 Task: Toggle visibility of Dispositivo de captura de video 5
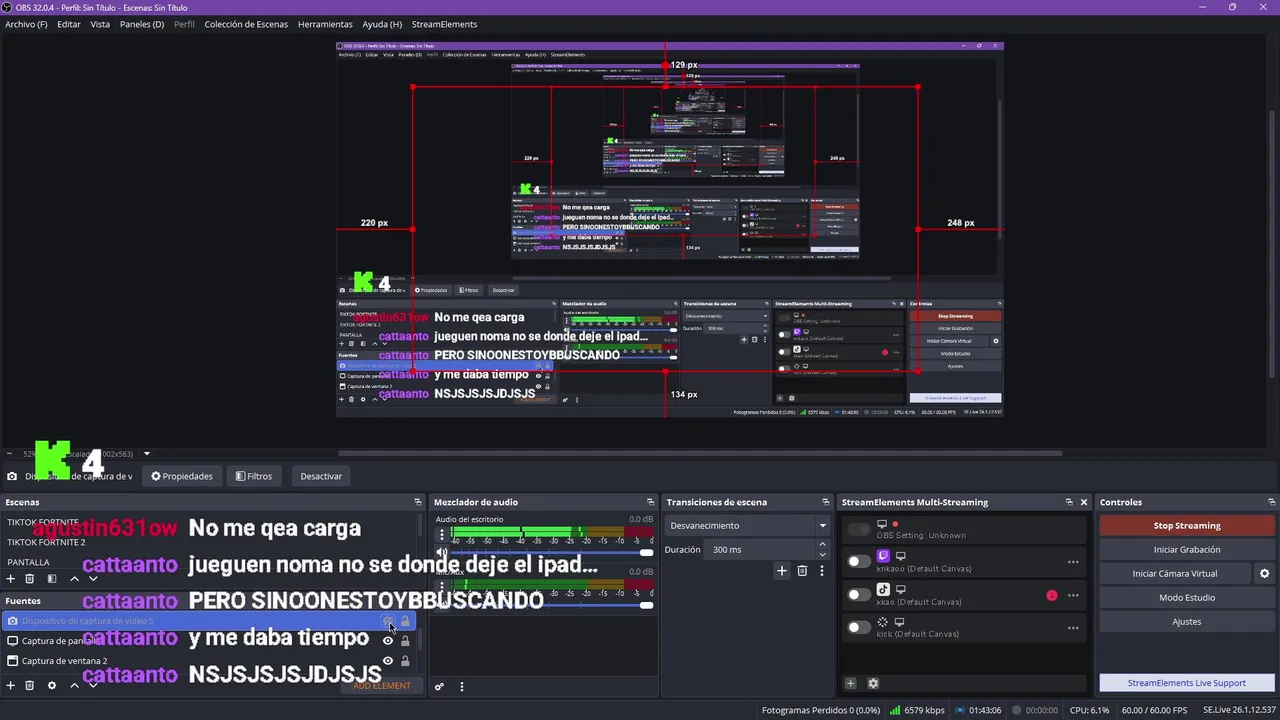(x=388, y=621)
